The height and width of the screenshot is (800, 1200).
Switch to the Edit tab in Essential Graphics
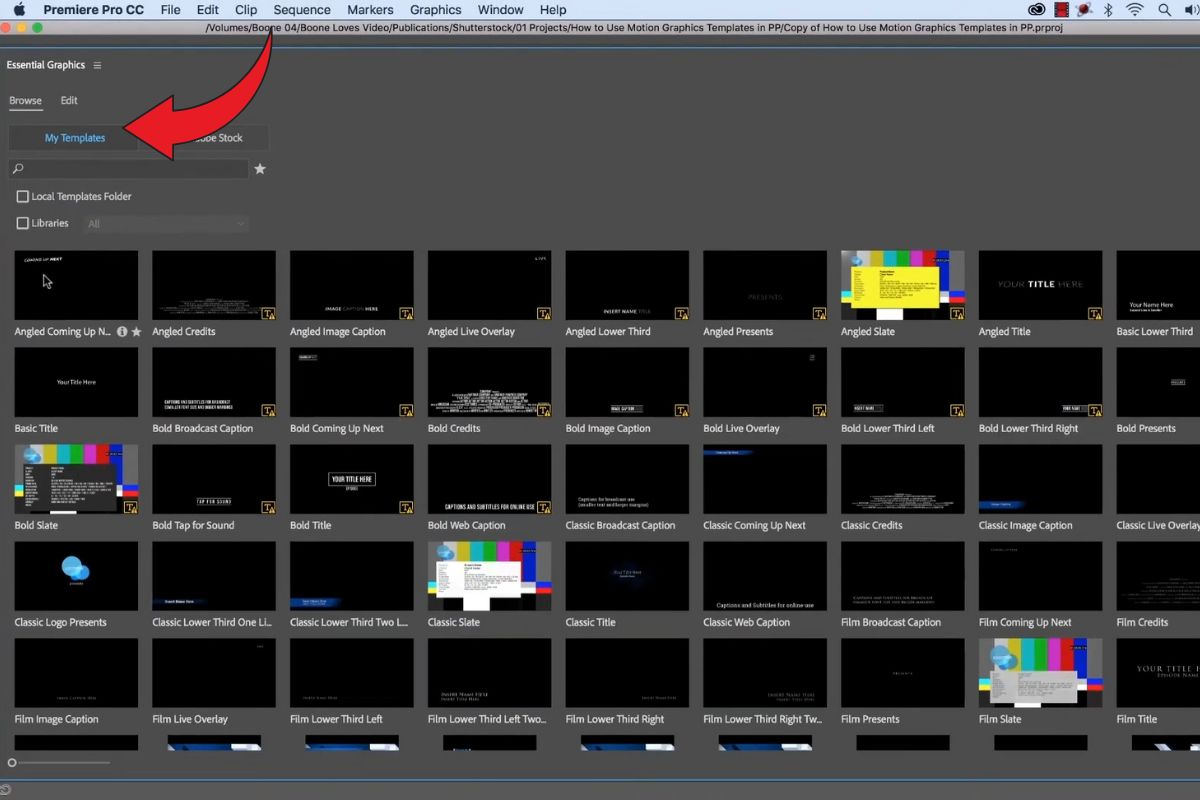[69, 101]
